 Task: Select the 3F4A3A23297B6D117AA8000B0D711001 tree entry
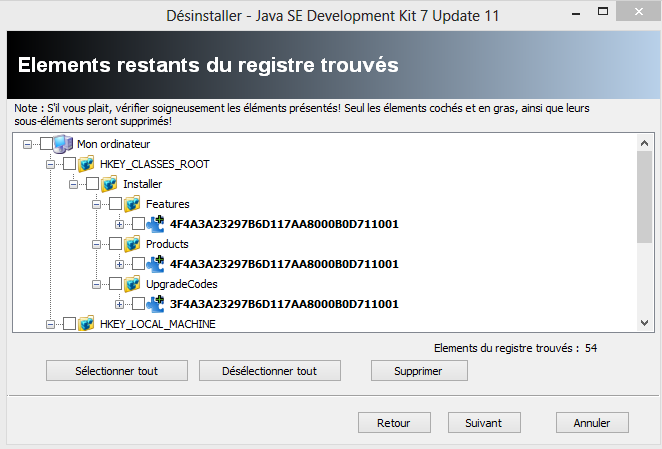[284, 304]
